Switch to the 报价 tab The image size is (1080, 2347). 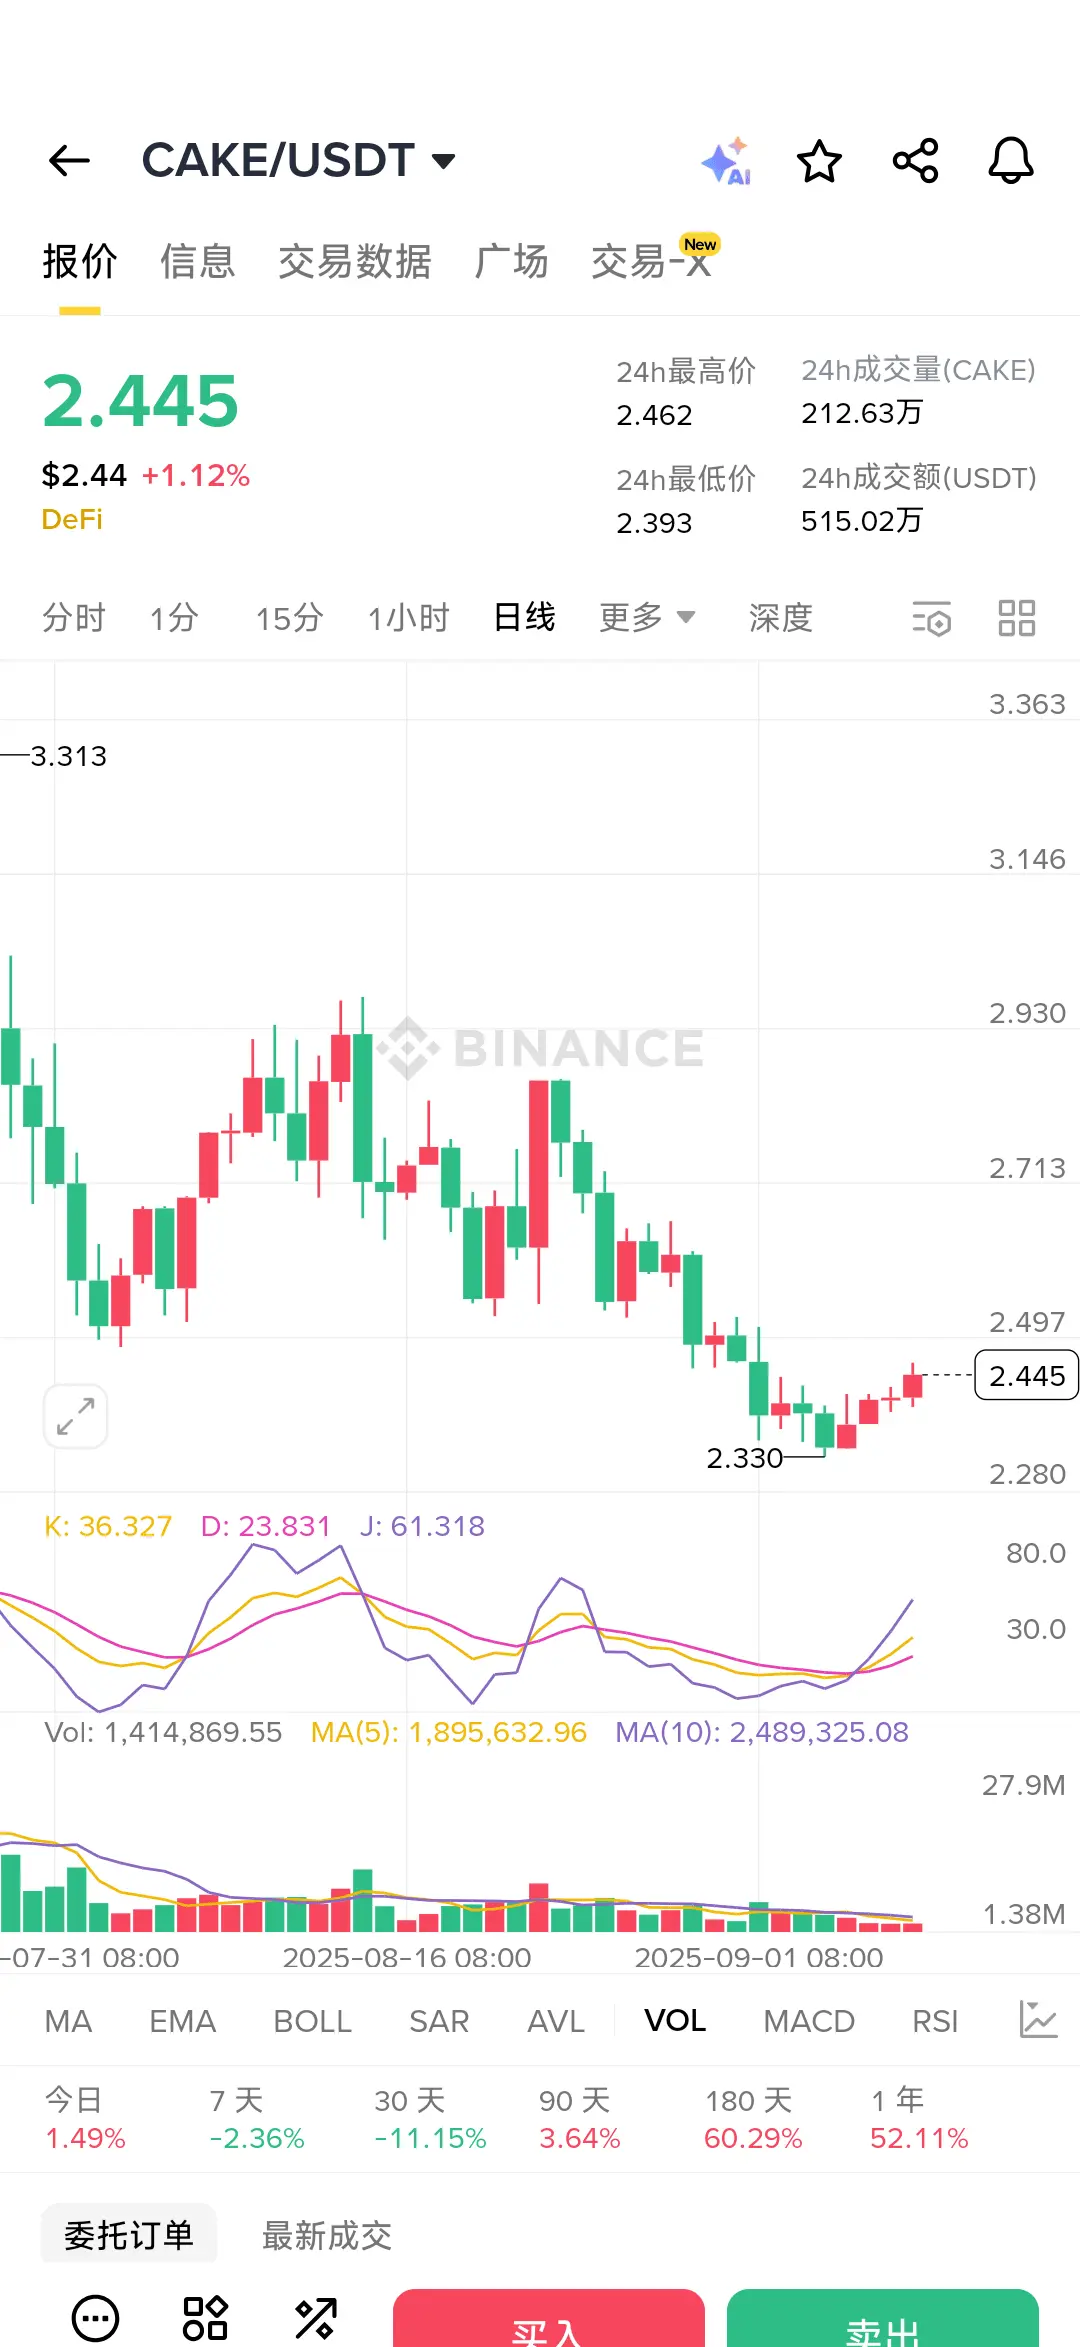coord(80,262)
